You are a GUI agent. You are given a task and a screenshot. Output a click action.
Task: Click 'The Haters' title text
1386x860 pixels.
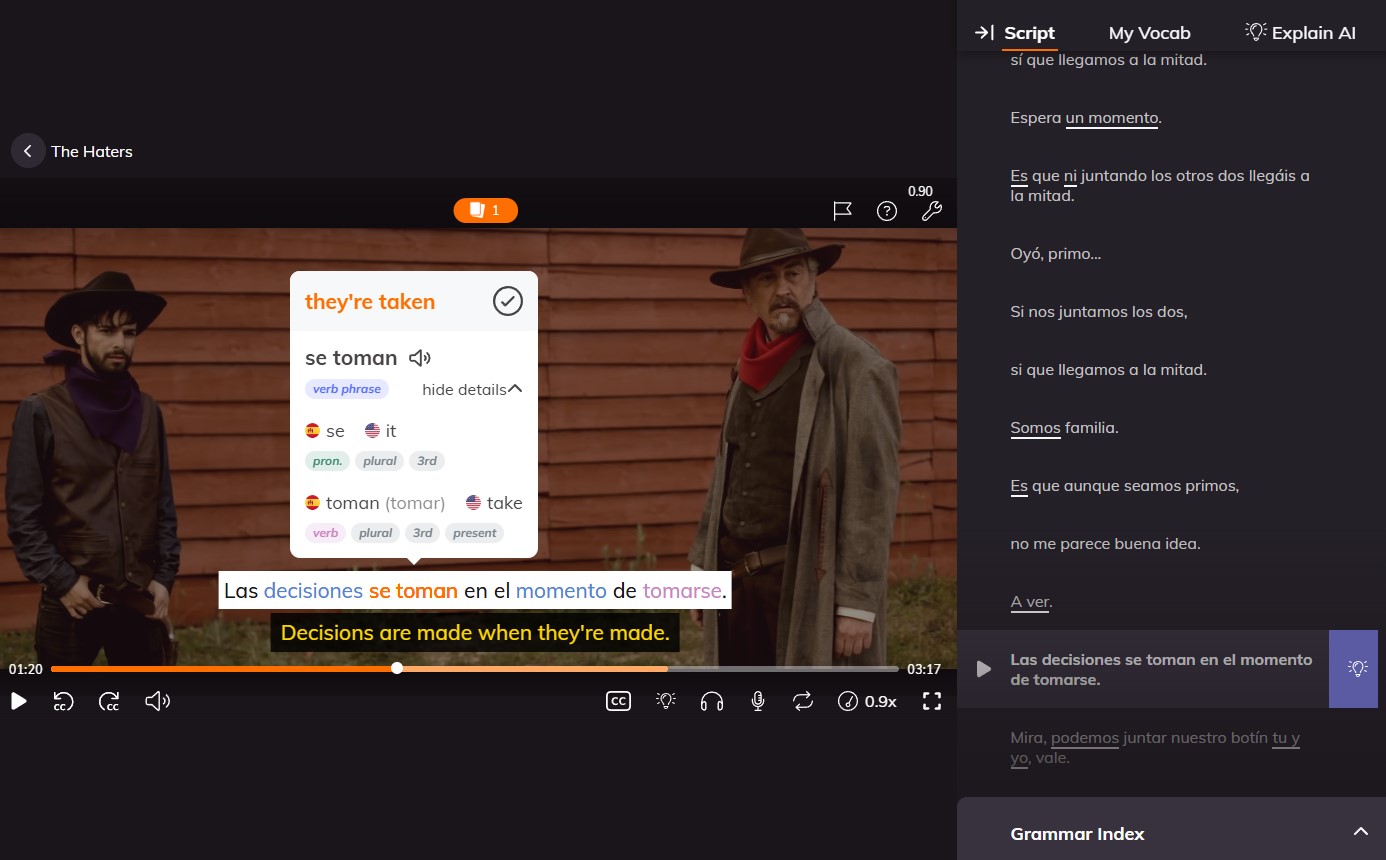click(92, 151)
